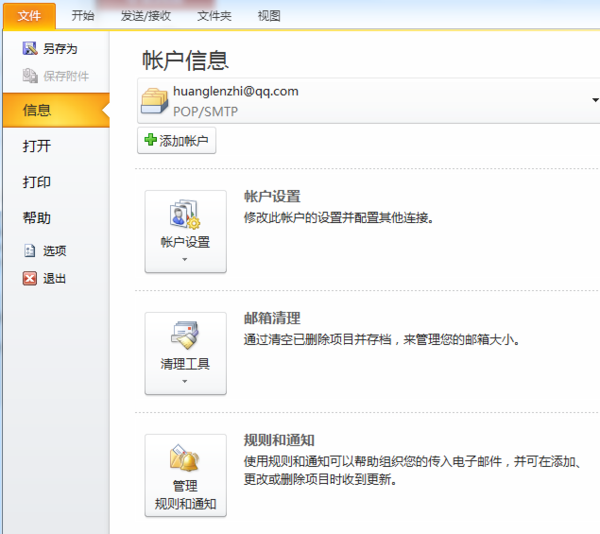Click the 另存为 save icon
Screen dimensions: 600x534
30,49
